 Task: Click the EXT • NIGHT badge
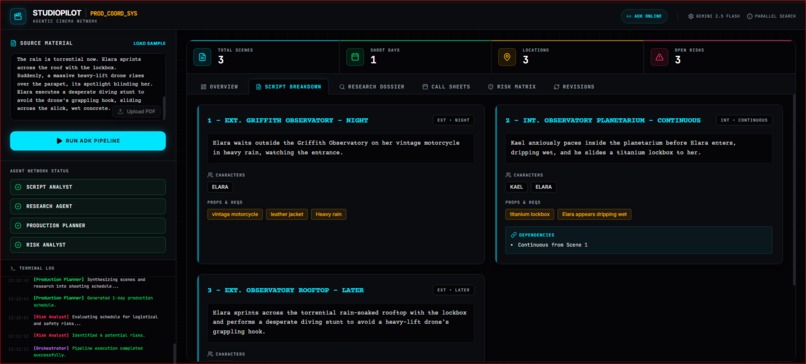point(453,120)
